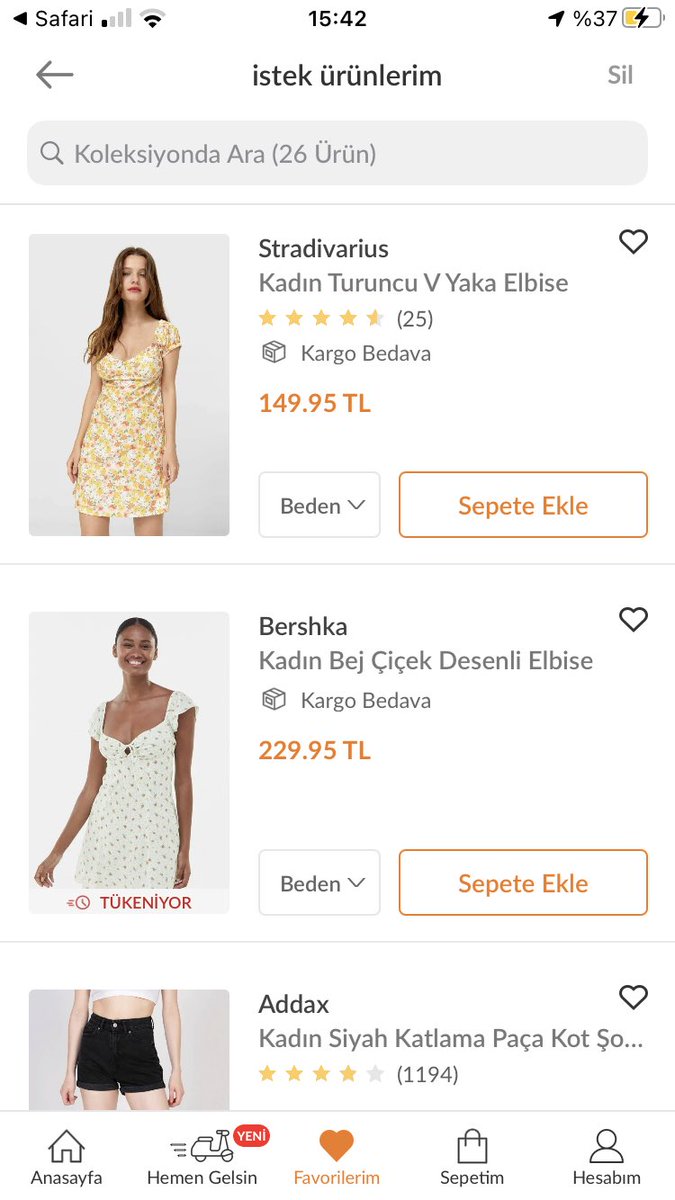675x1200 pixels.
Task: Add Stradivarius dress with Sepete Ekle
Action: click(x=523, y=505)
